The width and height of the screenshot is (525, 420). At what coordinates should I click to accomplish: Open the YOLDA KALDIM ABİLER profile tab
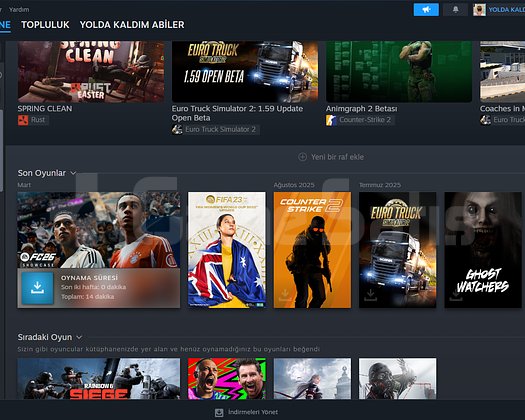(x=132, y=25)
